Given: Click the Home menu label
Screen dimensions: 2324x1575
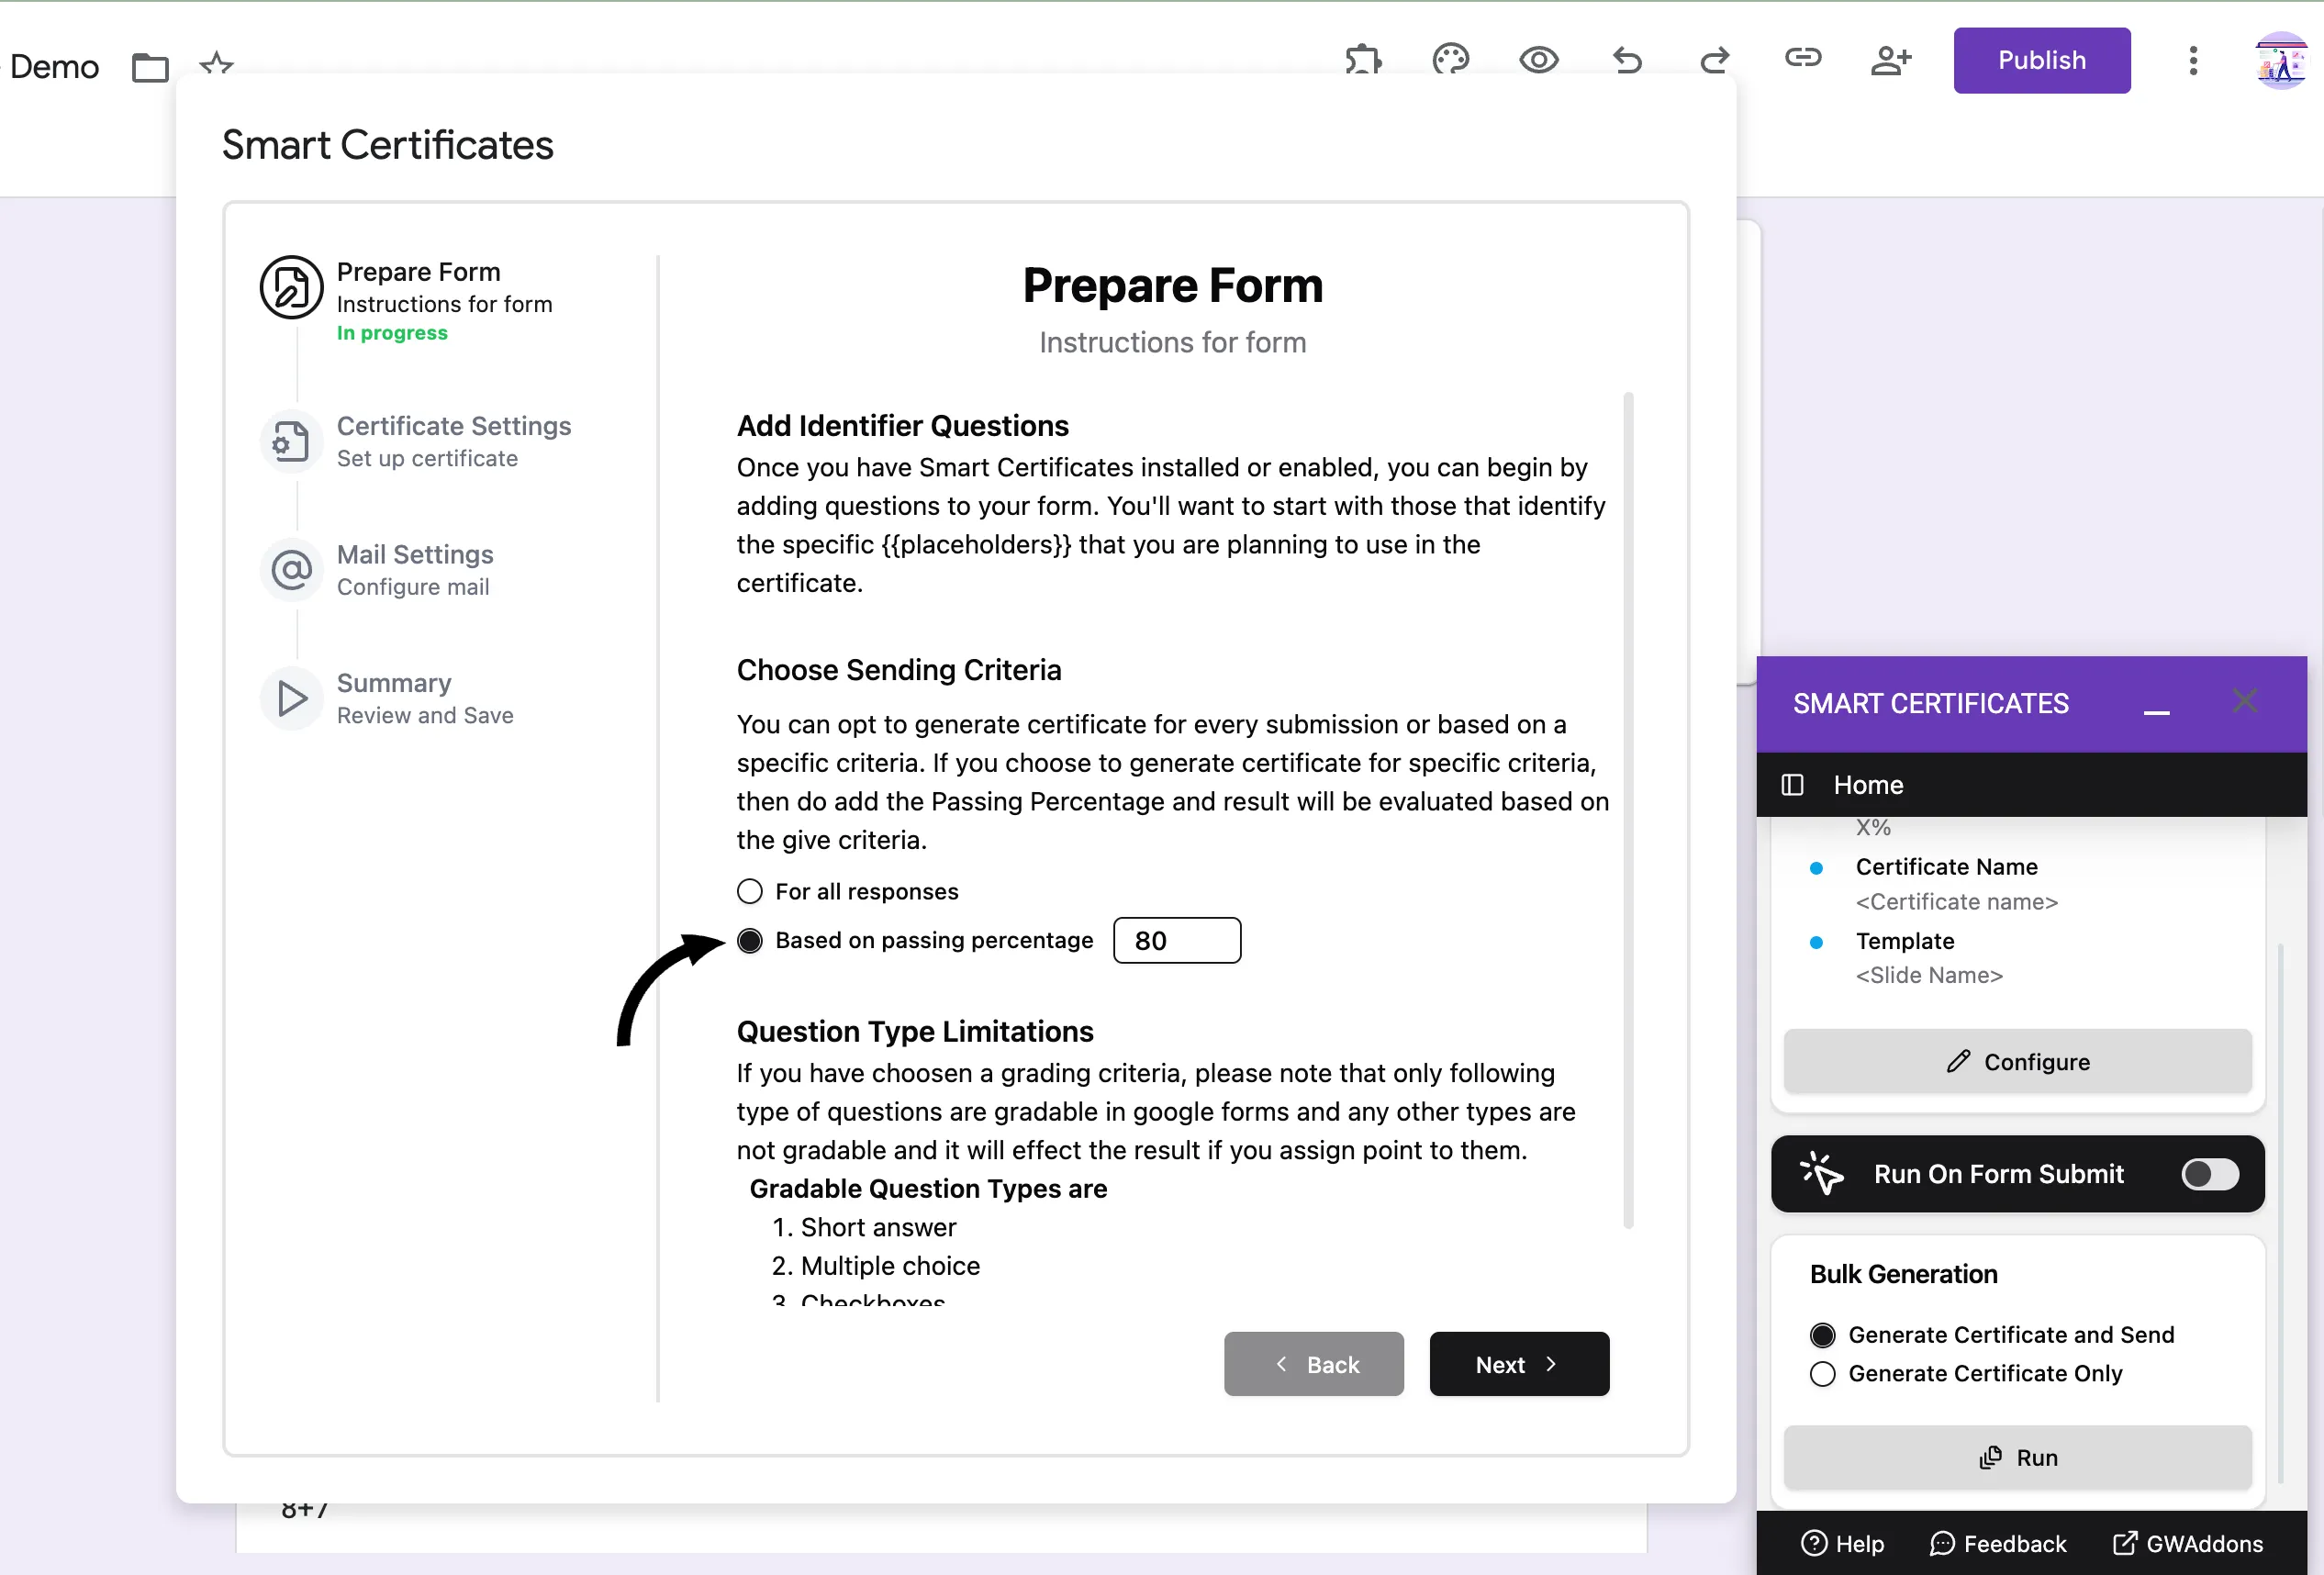Looking at the screenshot, I should [1868, 785].
